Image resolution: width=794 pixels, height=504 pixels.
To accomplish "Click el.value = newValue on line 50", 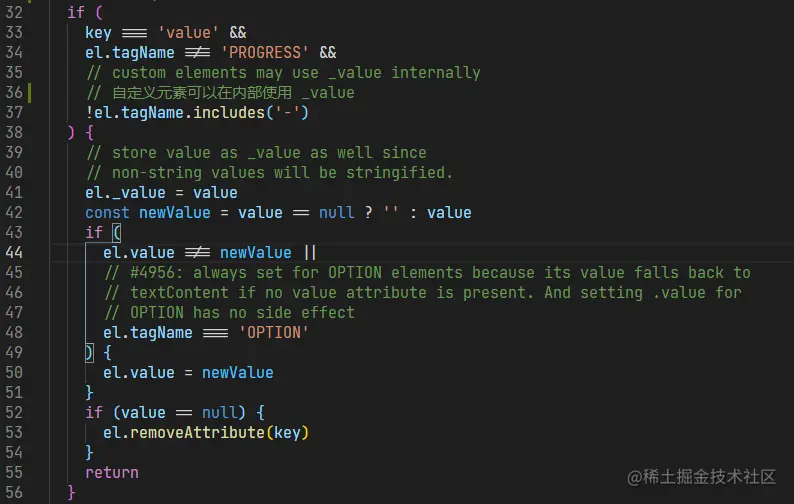I will pyautogui.click(x=188, y=373).
